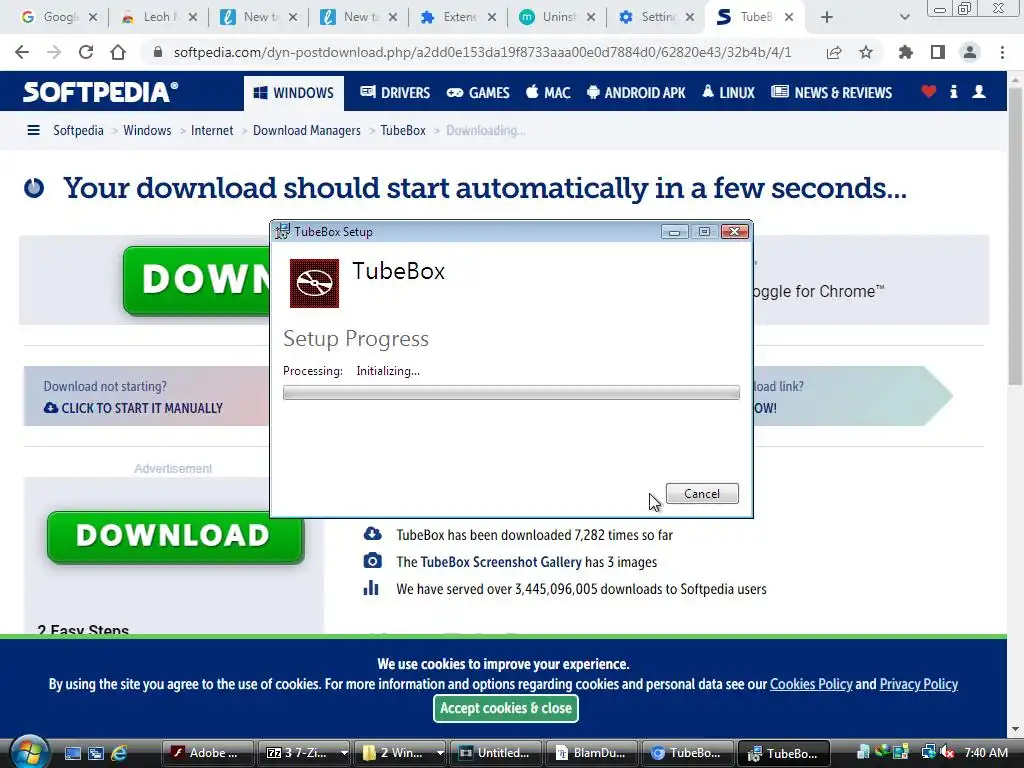
Task: Open the Windows section
Action: click(294, 93)
